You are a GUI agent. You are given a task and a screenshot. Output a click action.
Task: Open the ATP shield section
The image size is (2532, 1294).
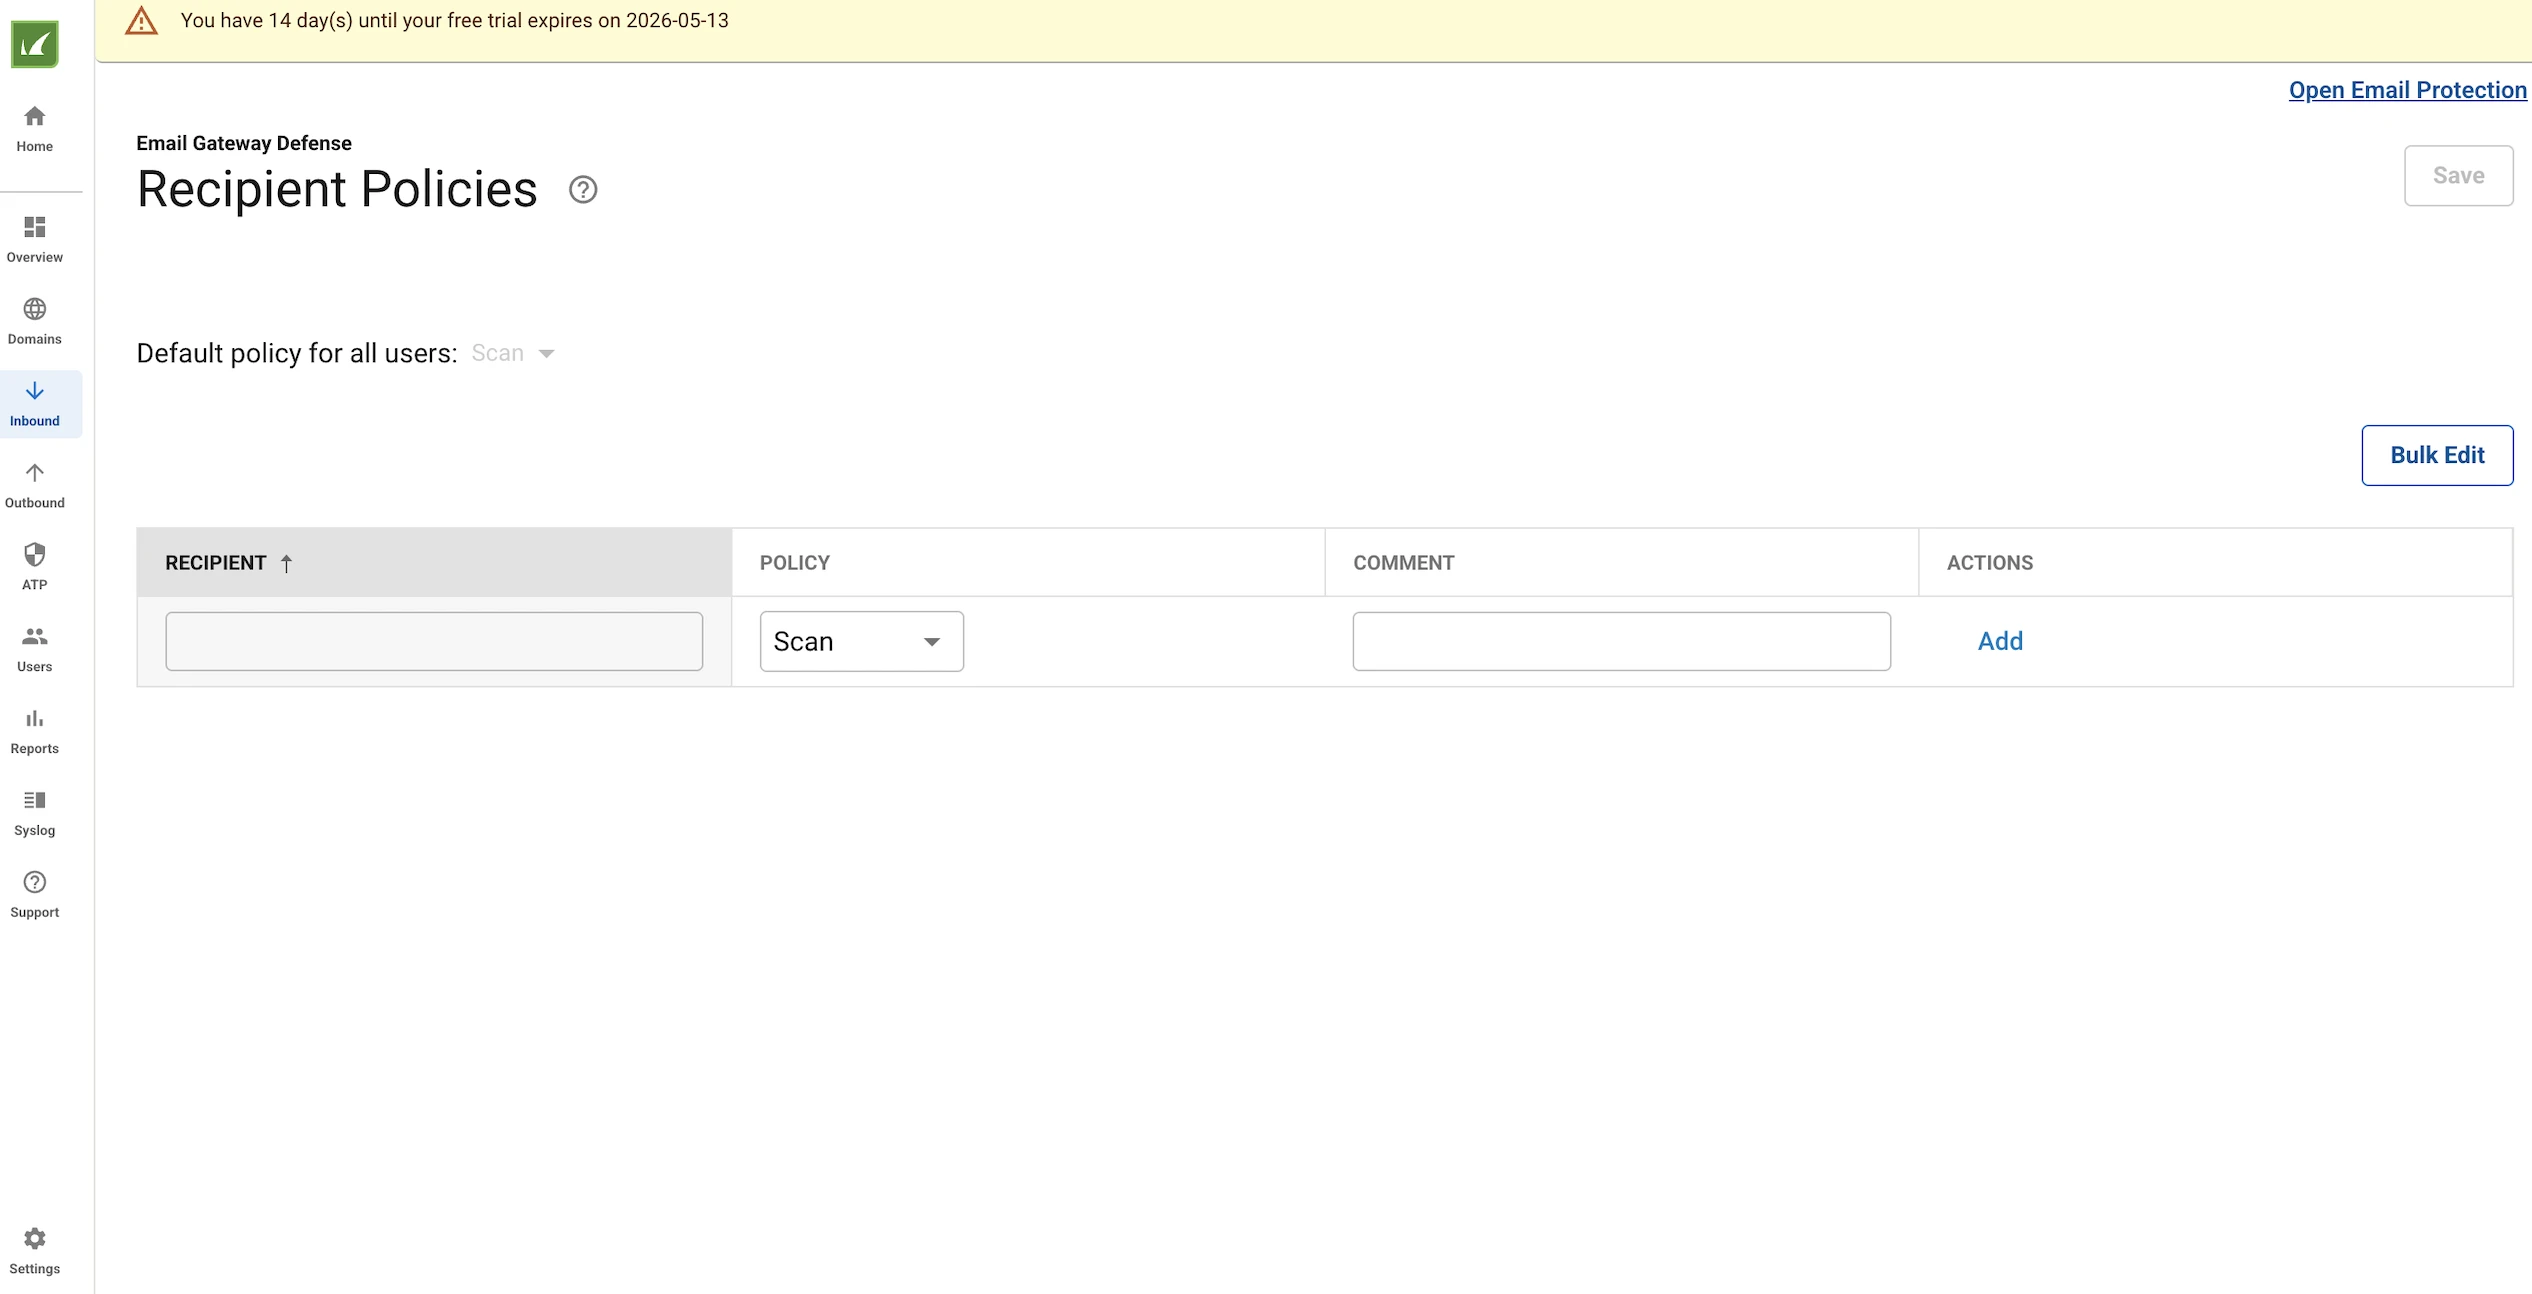coord(35,568)
